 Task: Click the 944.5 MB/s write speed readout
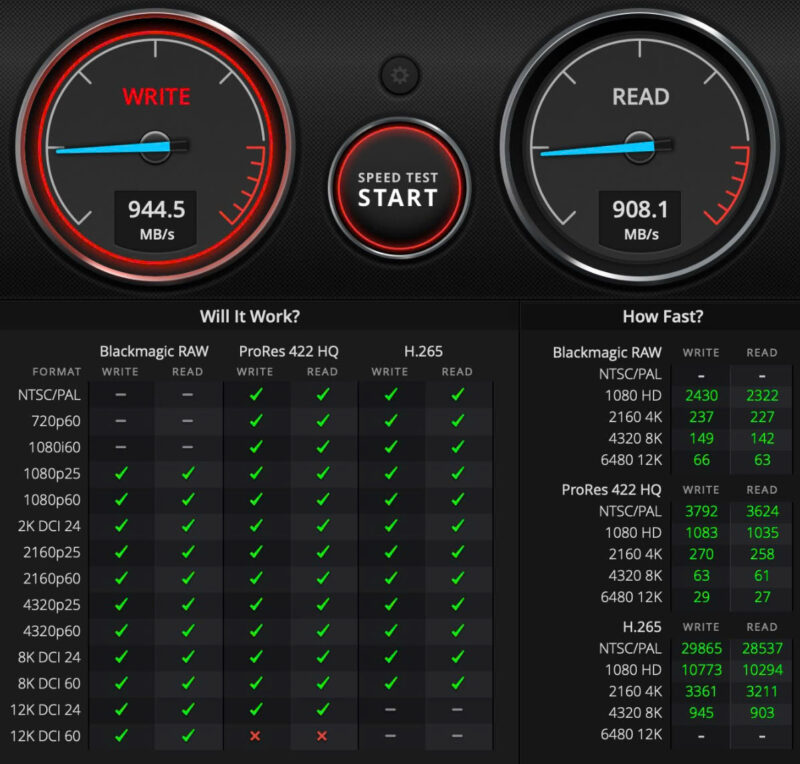coord(157,219)
